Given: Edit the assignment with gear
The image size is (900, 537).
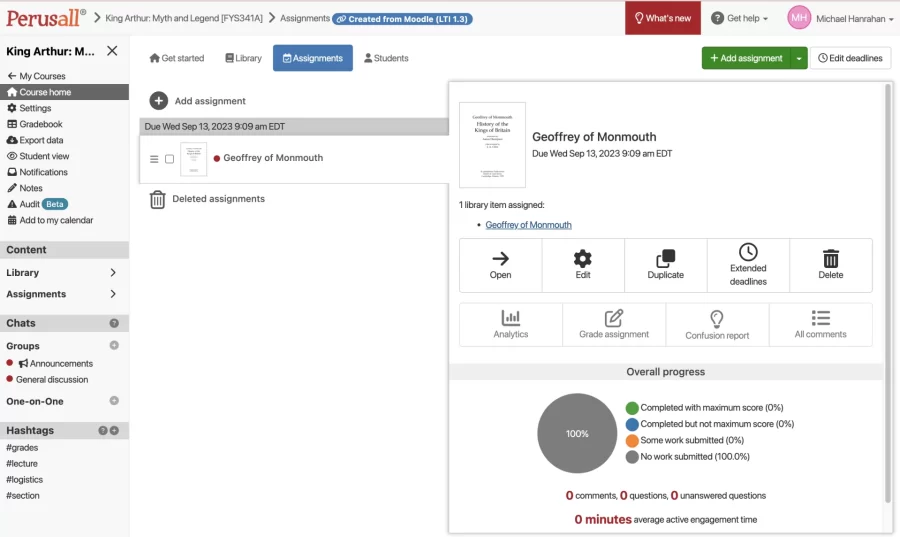Looking at the screenshot, I should (x=583, y=266).
